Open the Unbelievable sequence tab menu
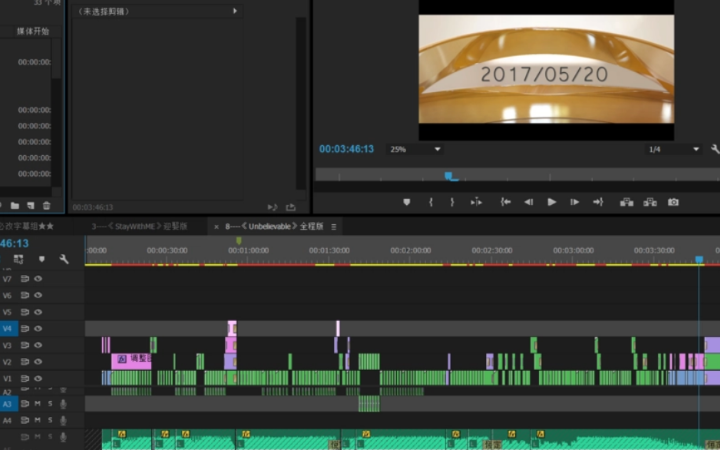The image size is (720, 450). coord(333,226)
